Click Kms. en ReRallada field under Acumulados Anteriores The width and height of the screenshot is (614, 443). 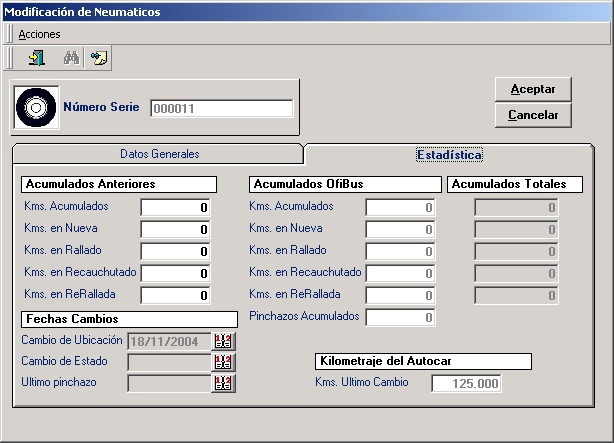[x=175, y=295]
